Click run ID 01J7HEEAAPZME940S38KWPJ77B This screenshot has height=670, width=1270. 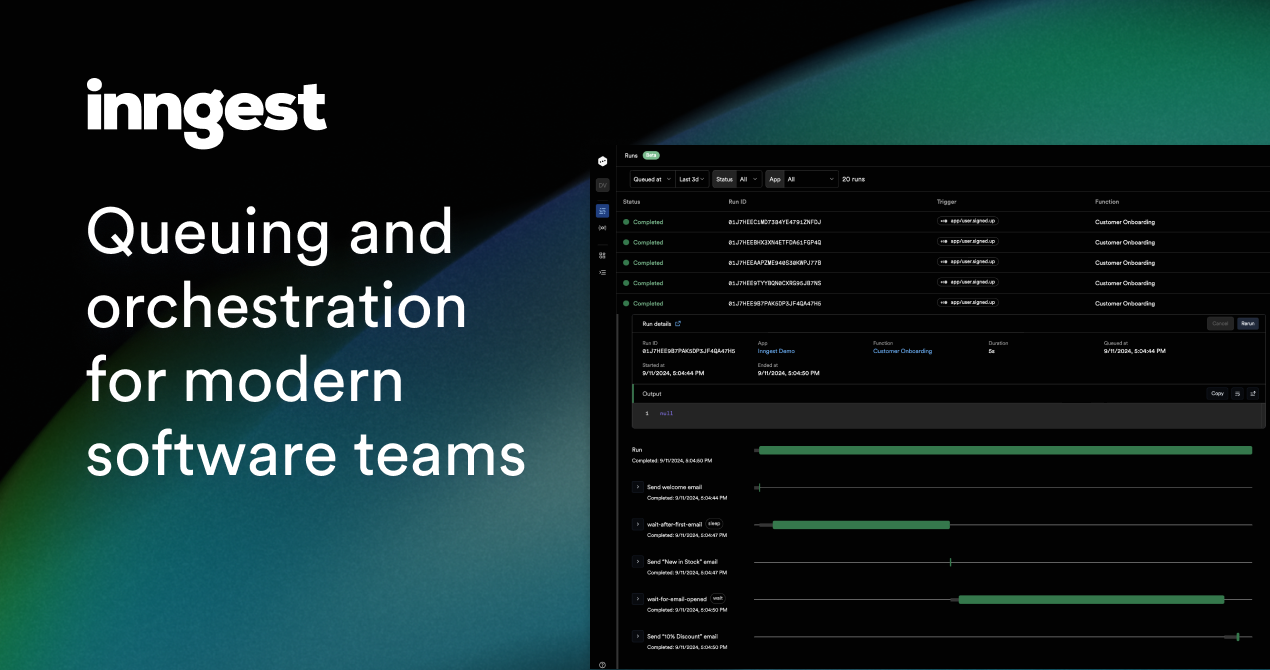coord(774,262)
